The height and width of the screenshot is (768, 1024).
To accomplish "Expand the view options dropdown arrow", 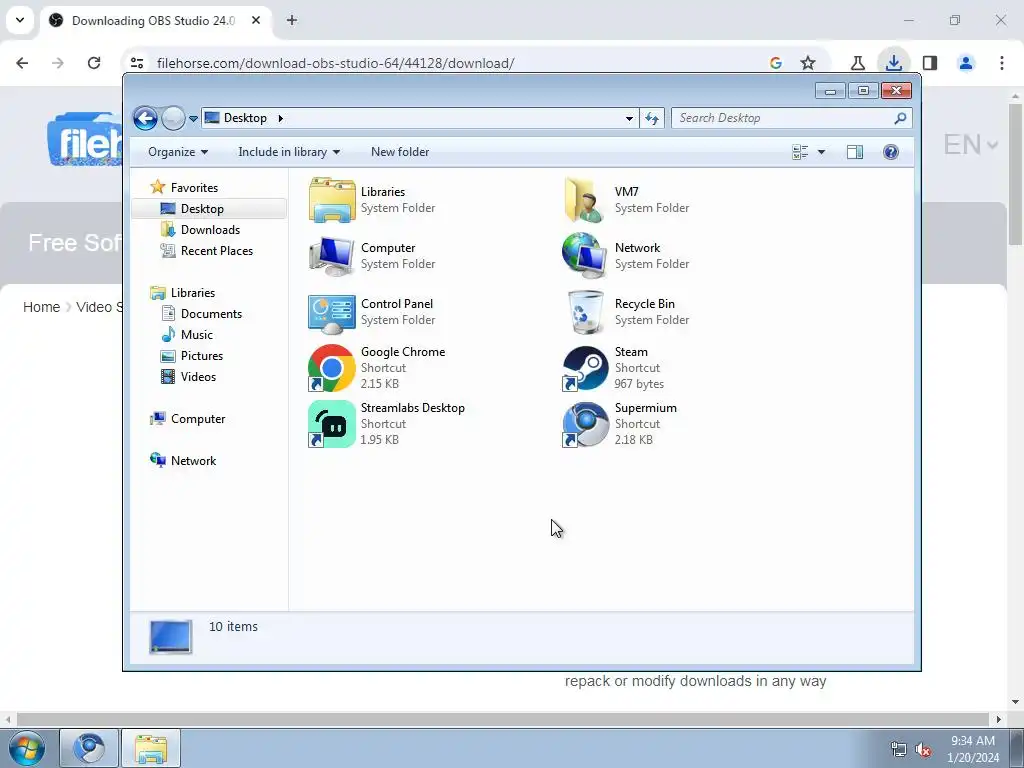I will coord(822,152).
